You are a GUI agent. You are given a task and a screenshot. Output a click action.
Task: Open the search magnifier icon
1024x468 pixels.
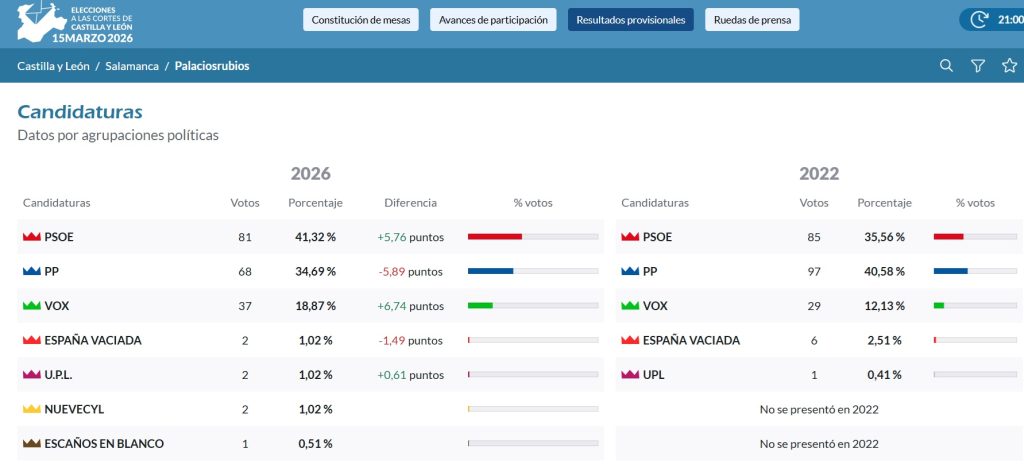tap(946, 65)
